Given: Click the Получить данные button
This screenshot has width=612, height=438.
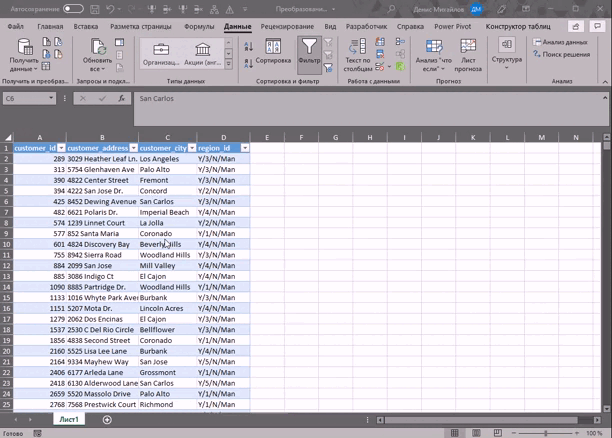Looking at the screenshot, I should 24,55.
